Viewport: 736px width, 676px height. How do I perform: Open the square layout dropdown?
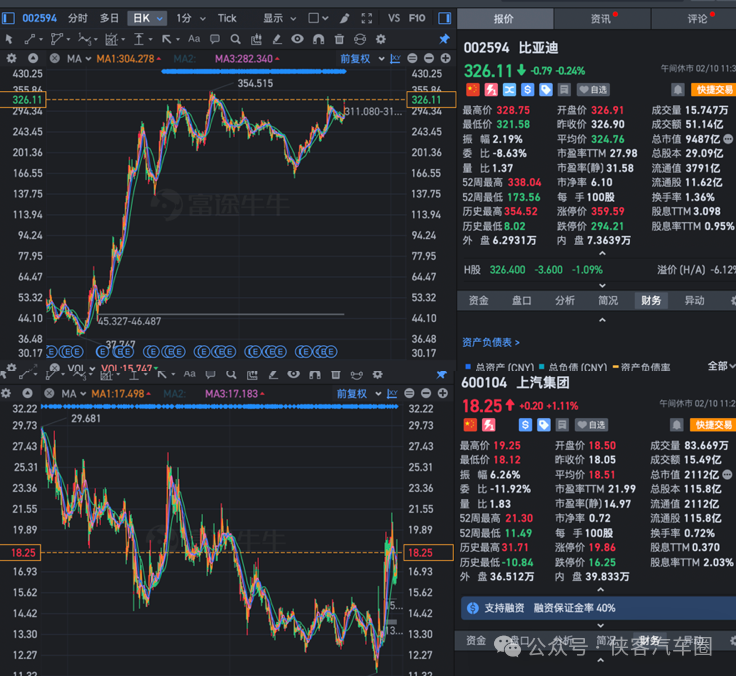coord(318,18)
